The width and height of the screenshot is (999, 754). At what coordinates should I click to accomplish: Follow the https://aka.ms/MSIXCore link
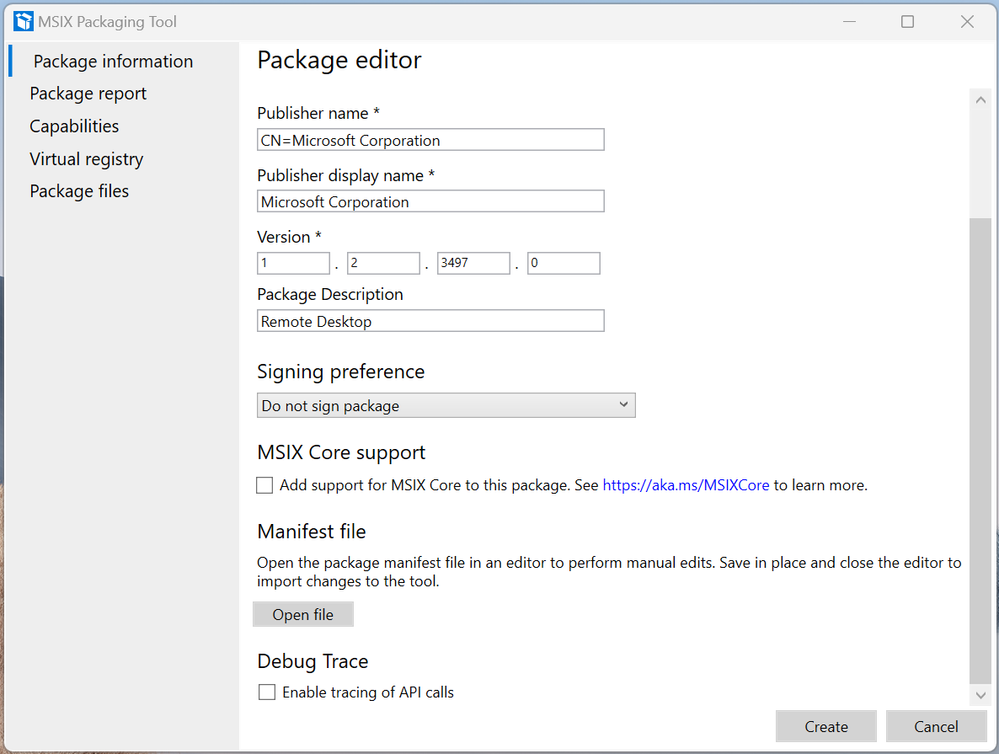pyautogui.click(x=686, y=485)
